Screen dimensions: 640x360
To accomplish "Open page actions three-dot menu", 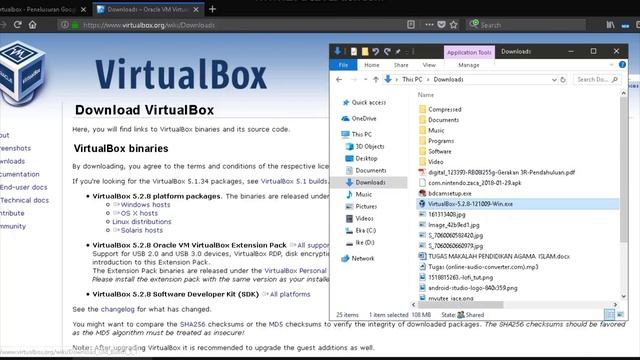I will tap(429, 24).
